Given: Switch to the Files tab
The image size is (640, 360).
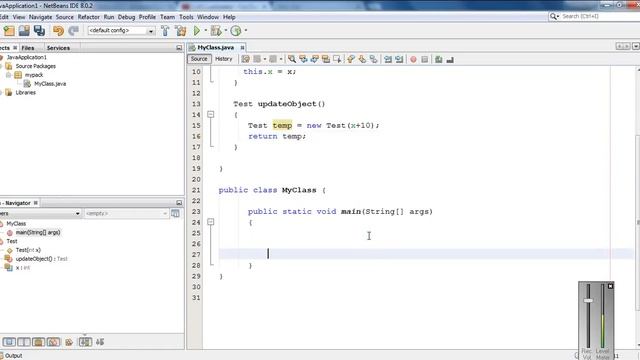Looking at the screenshot, I should click(x=28, y=48).
